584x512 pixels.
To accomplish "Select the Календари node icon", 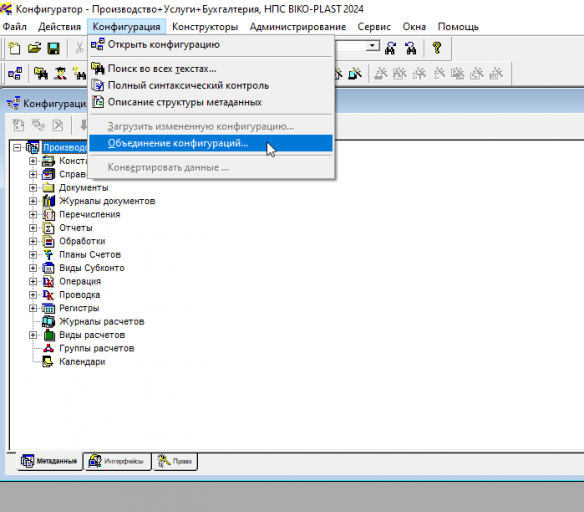I will tap(48, 362).
